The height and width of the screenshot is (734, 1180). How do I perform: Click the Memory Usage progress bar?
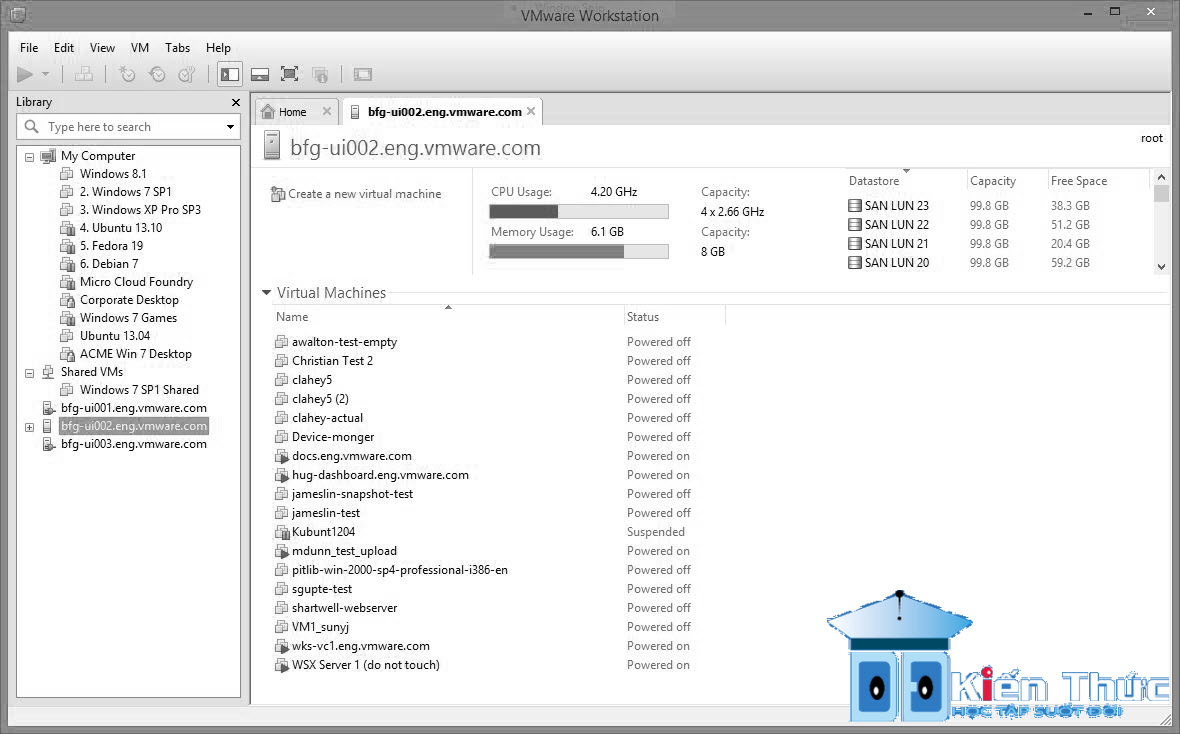pos(579,251)
